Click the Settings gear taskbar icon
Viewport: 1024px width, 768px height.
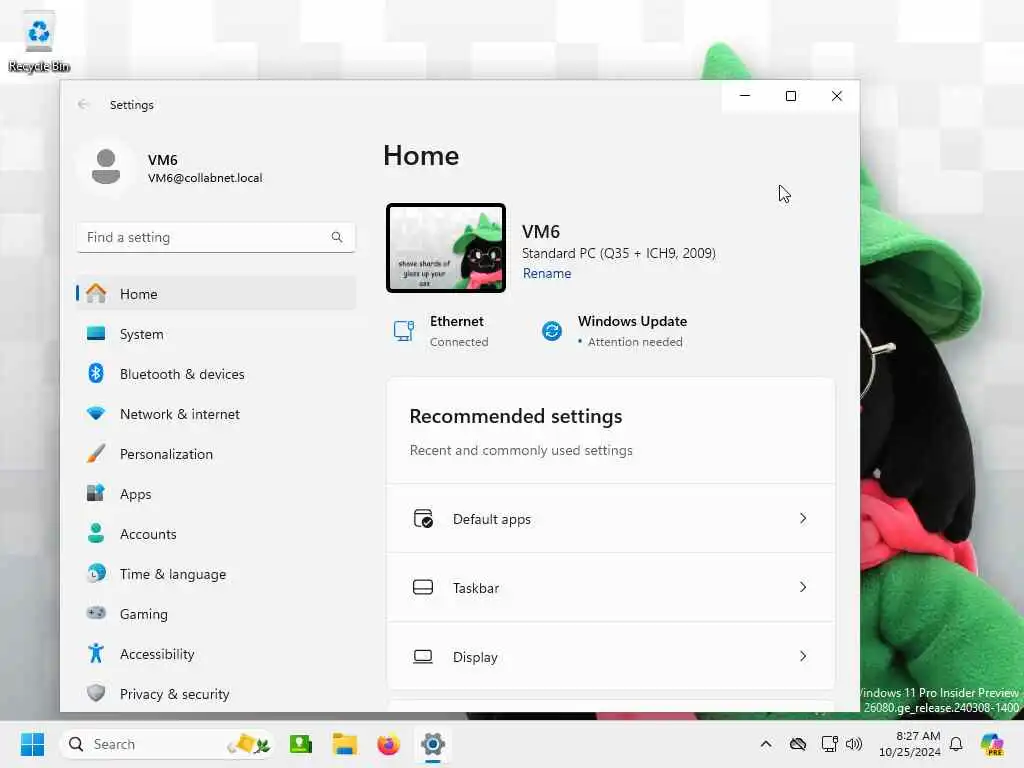(432, 744)
